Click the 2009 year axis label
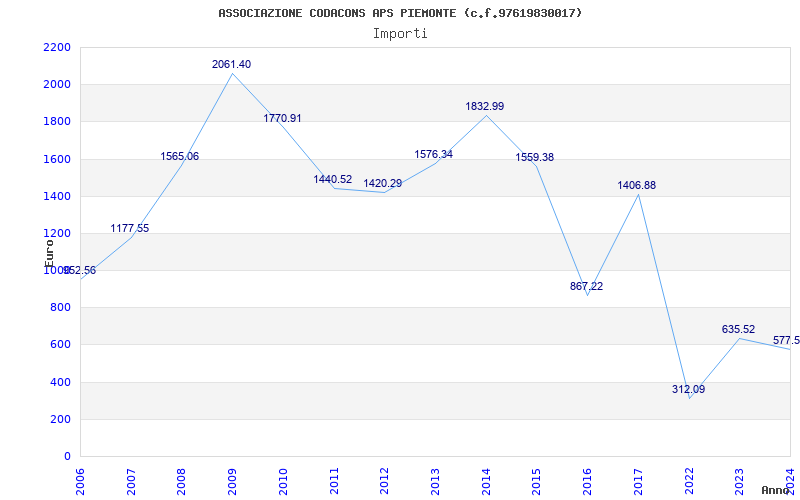 click(x=232, y=482)
